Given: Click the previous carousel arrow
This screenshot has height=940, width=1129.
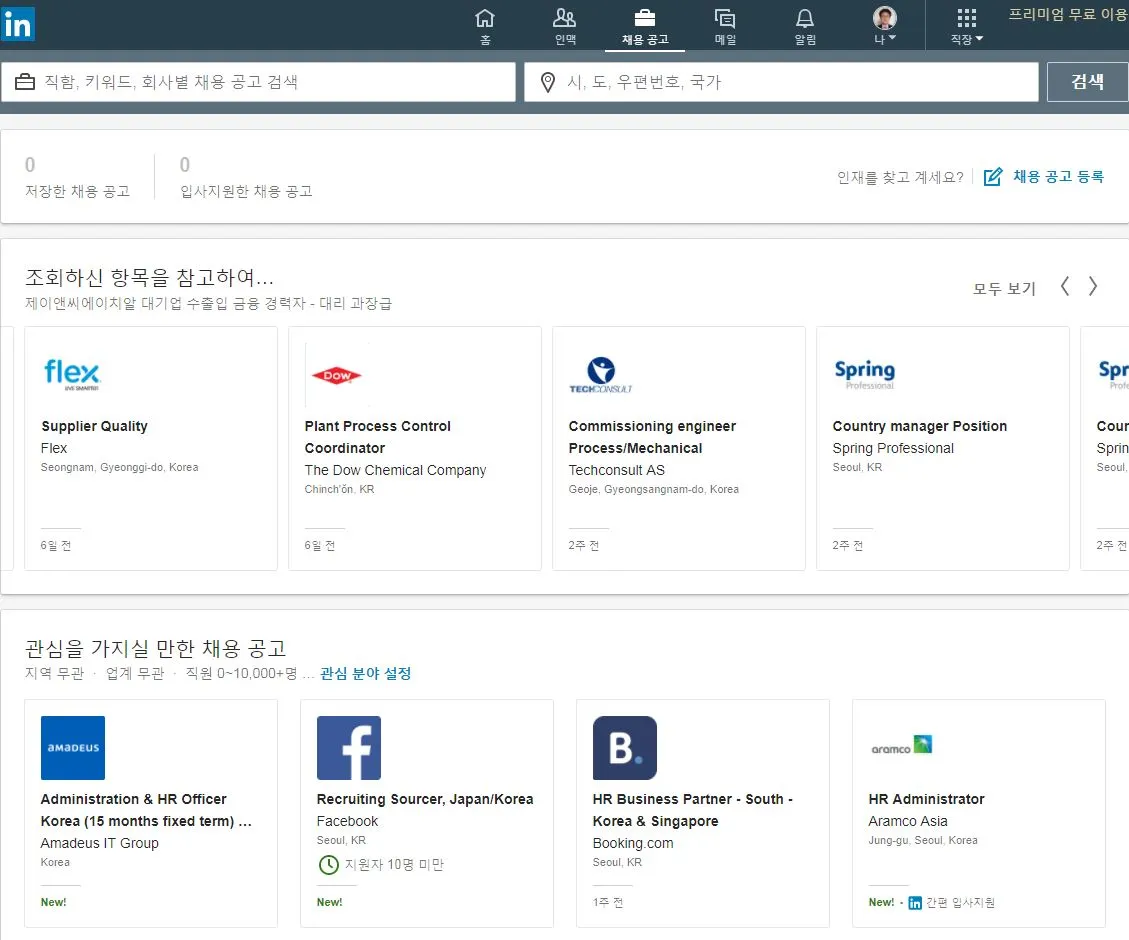Looking at the screenshot, I should pyautogui.click(x=1065, y=286).
